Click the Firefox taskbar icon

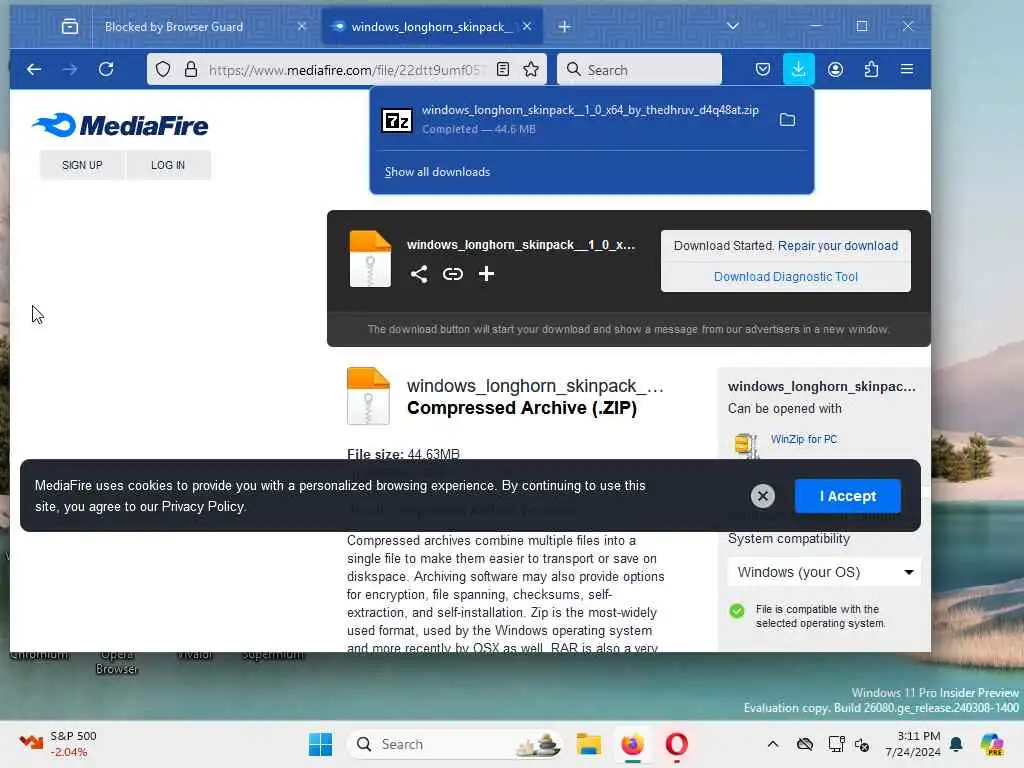tap(632, 744)
